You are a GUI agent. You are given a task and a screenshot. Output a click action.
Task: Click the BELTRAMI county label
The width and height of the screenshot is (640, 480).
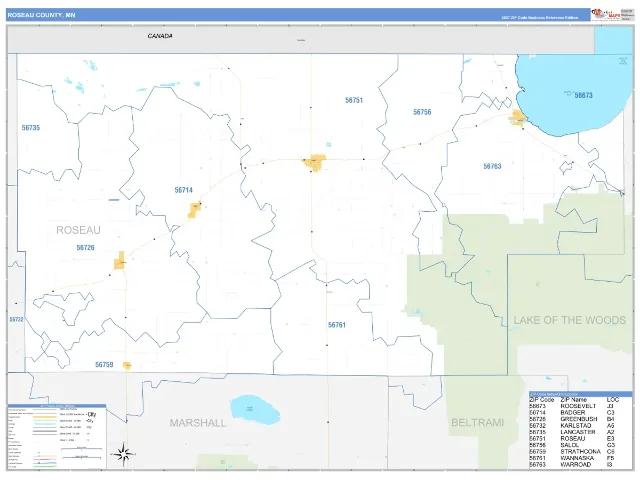point(478,422)
